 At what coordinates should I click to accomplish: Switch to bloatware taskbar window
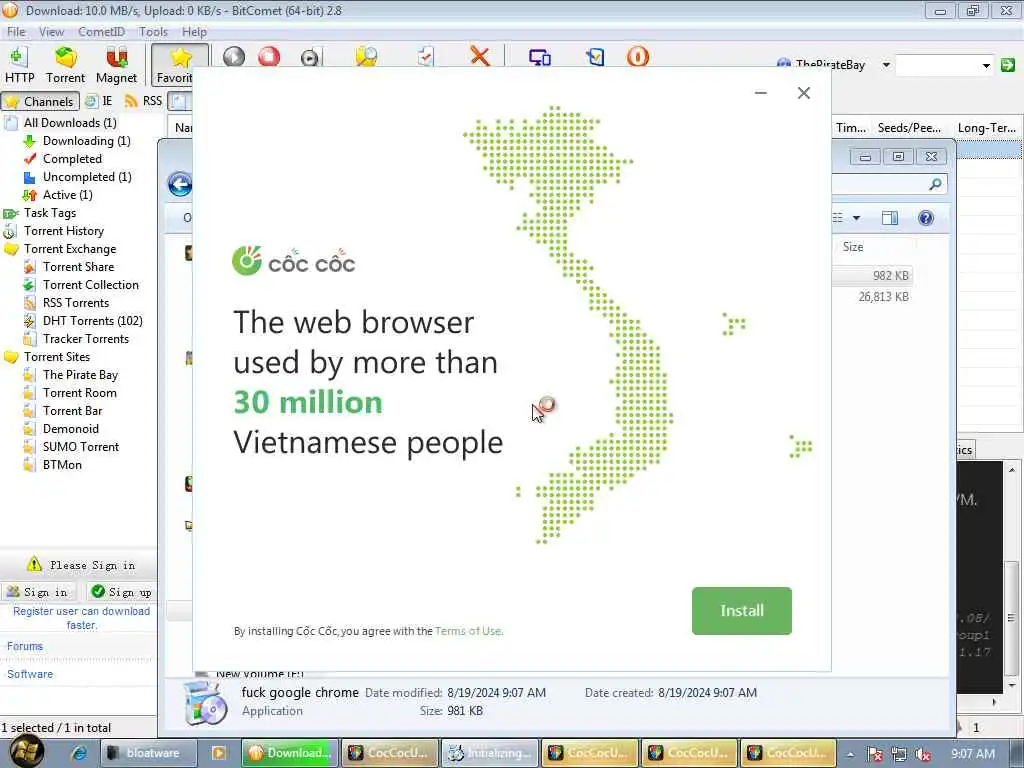[x=149, y=753]
